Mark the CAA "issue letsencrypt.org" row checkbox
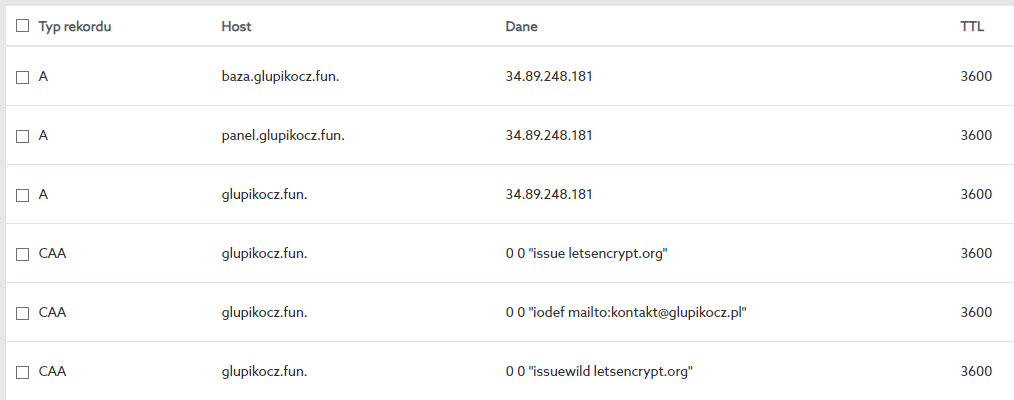The height and width of the screenshot is (400, 1014). 23,254
